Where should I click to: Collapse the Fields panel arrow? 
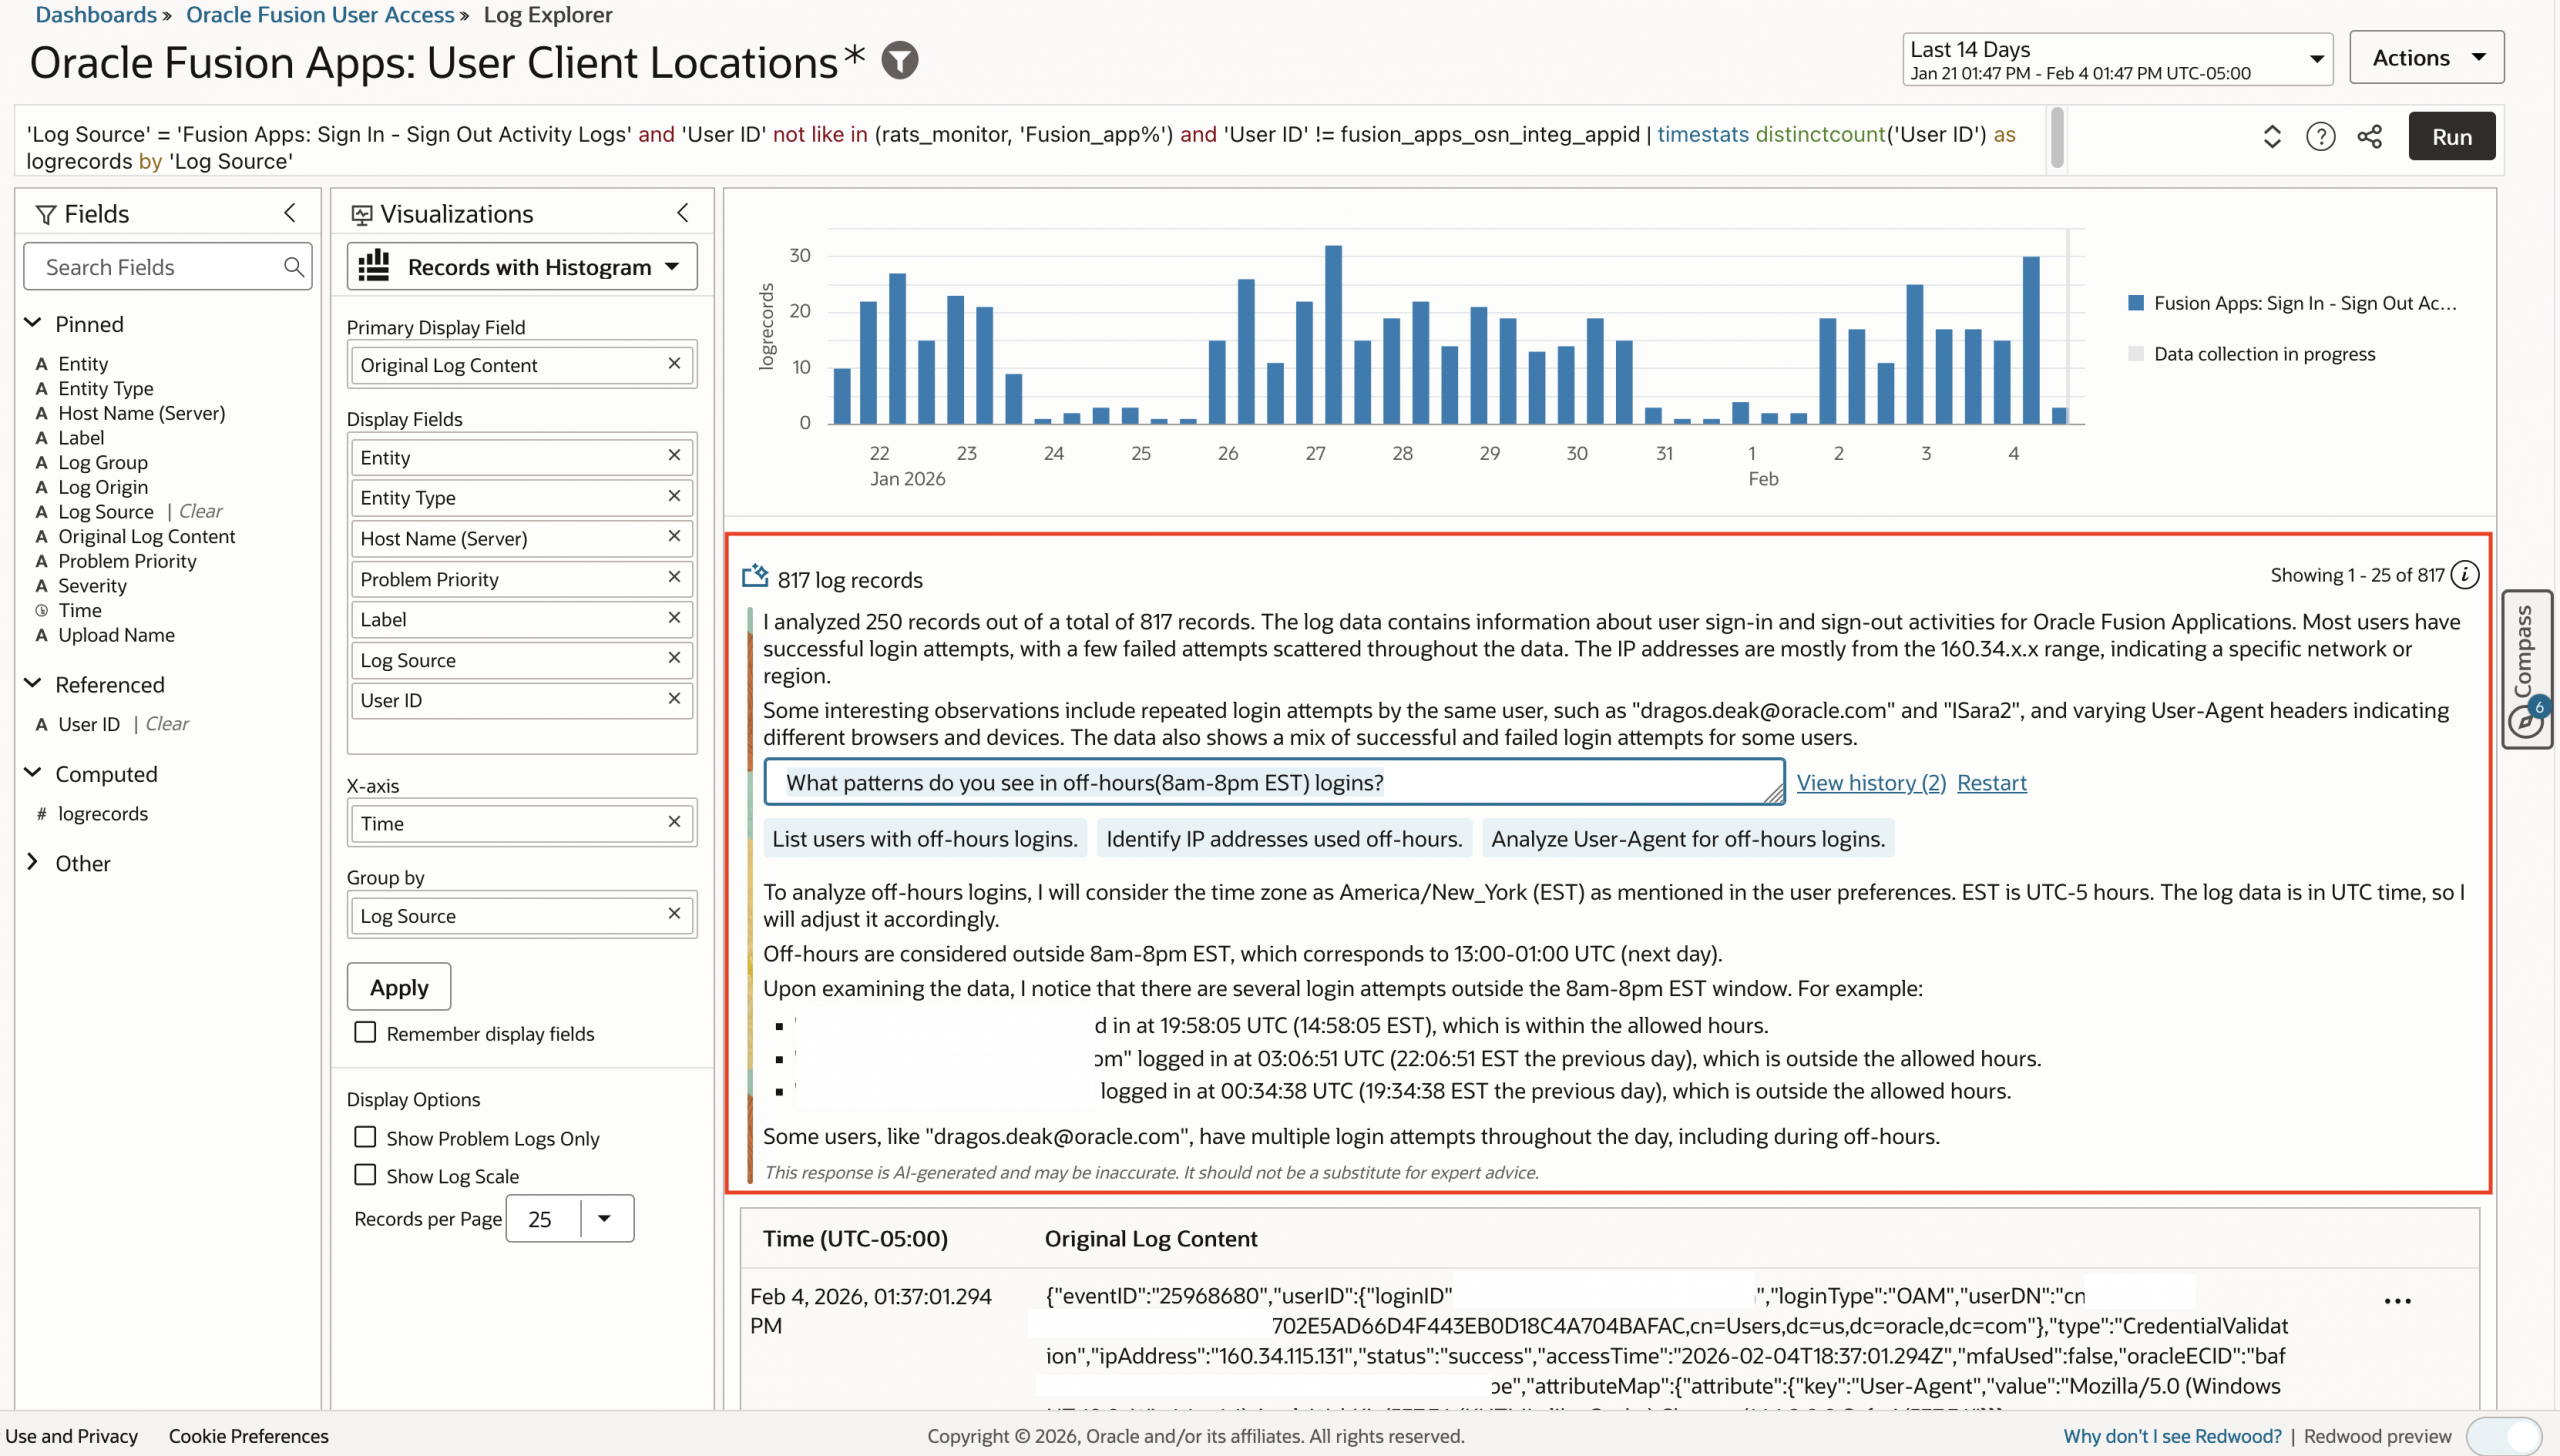click(x=290, y=213)
